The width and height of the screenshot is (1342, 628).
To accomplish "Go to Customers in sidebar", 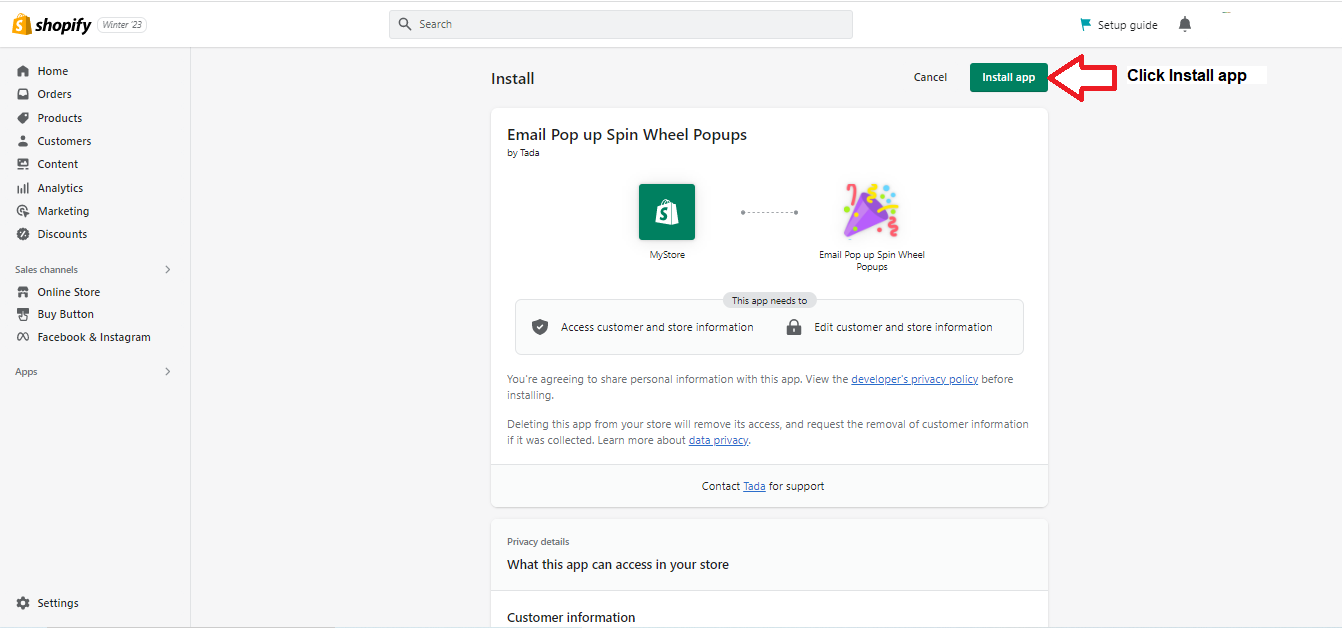I will (x=64, y=141).
